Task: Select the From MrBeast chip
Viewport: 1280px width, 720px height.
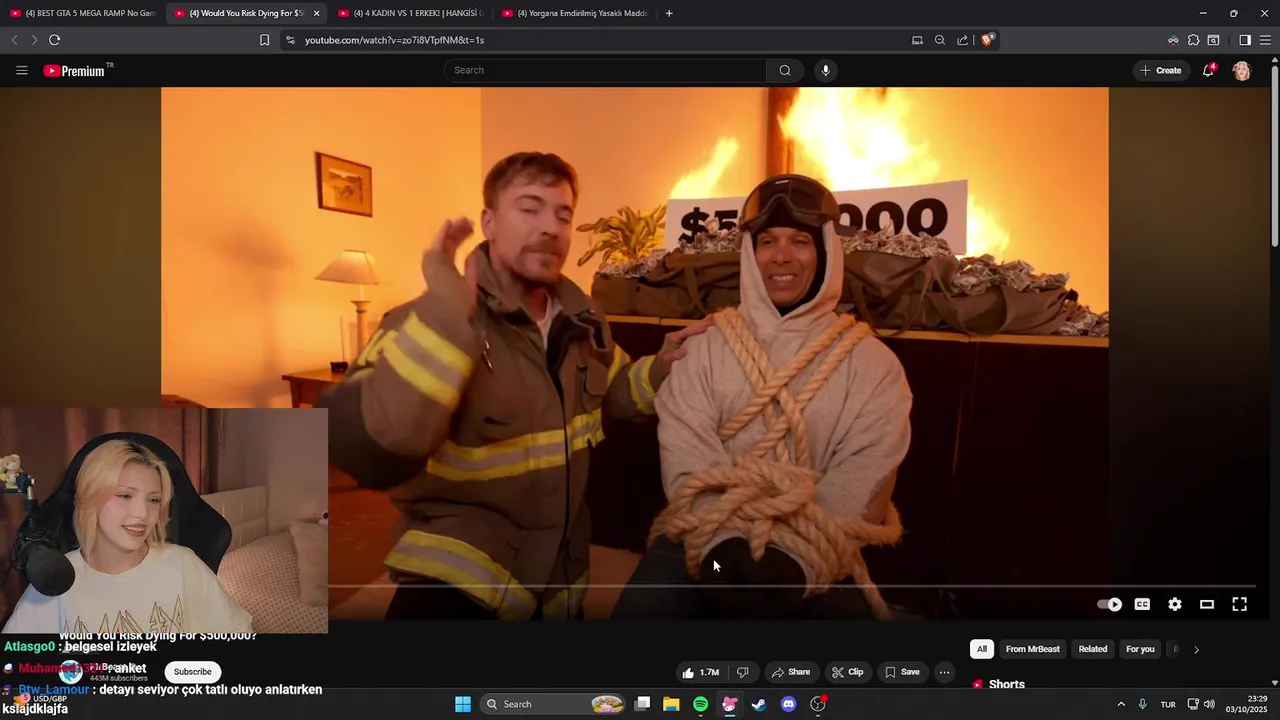Action: [x=1032, y=649]
